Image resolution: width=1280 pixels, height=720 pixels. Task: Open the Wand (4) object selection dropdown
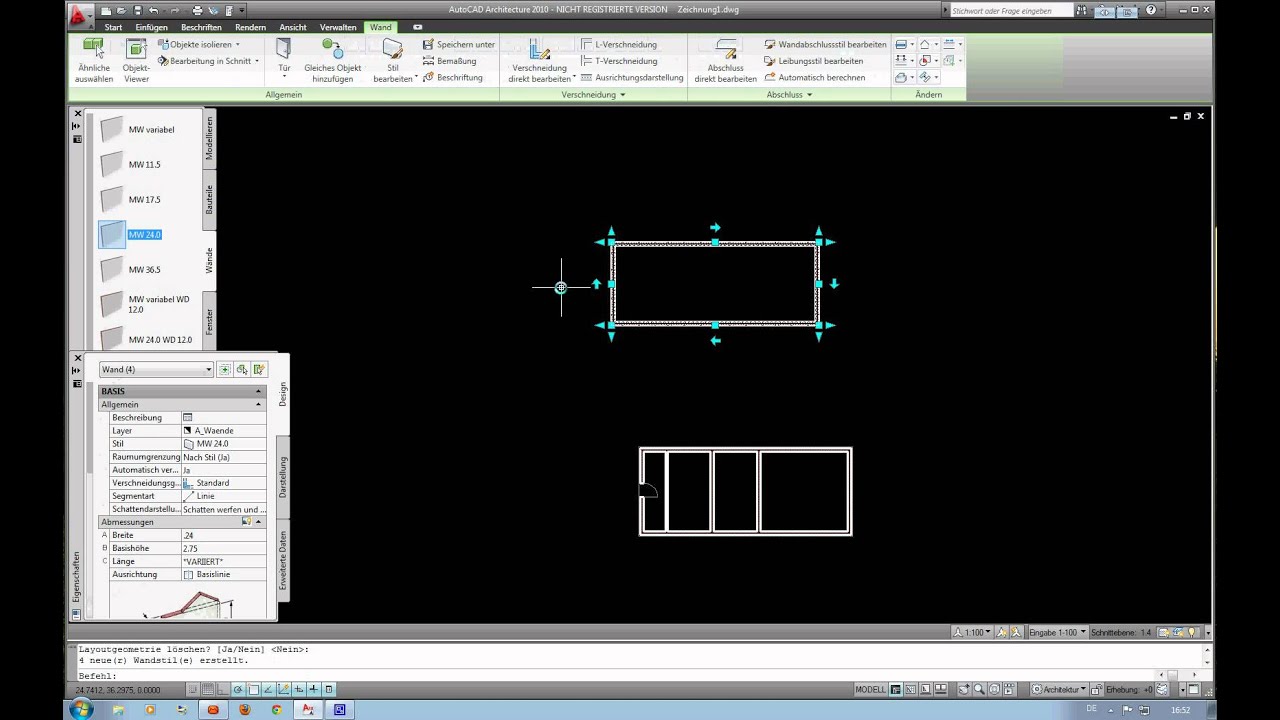point(156,370)
